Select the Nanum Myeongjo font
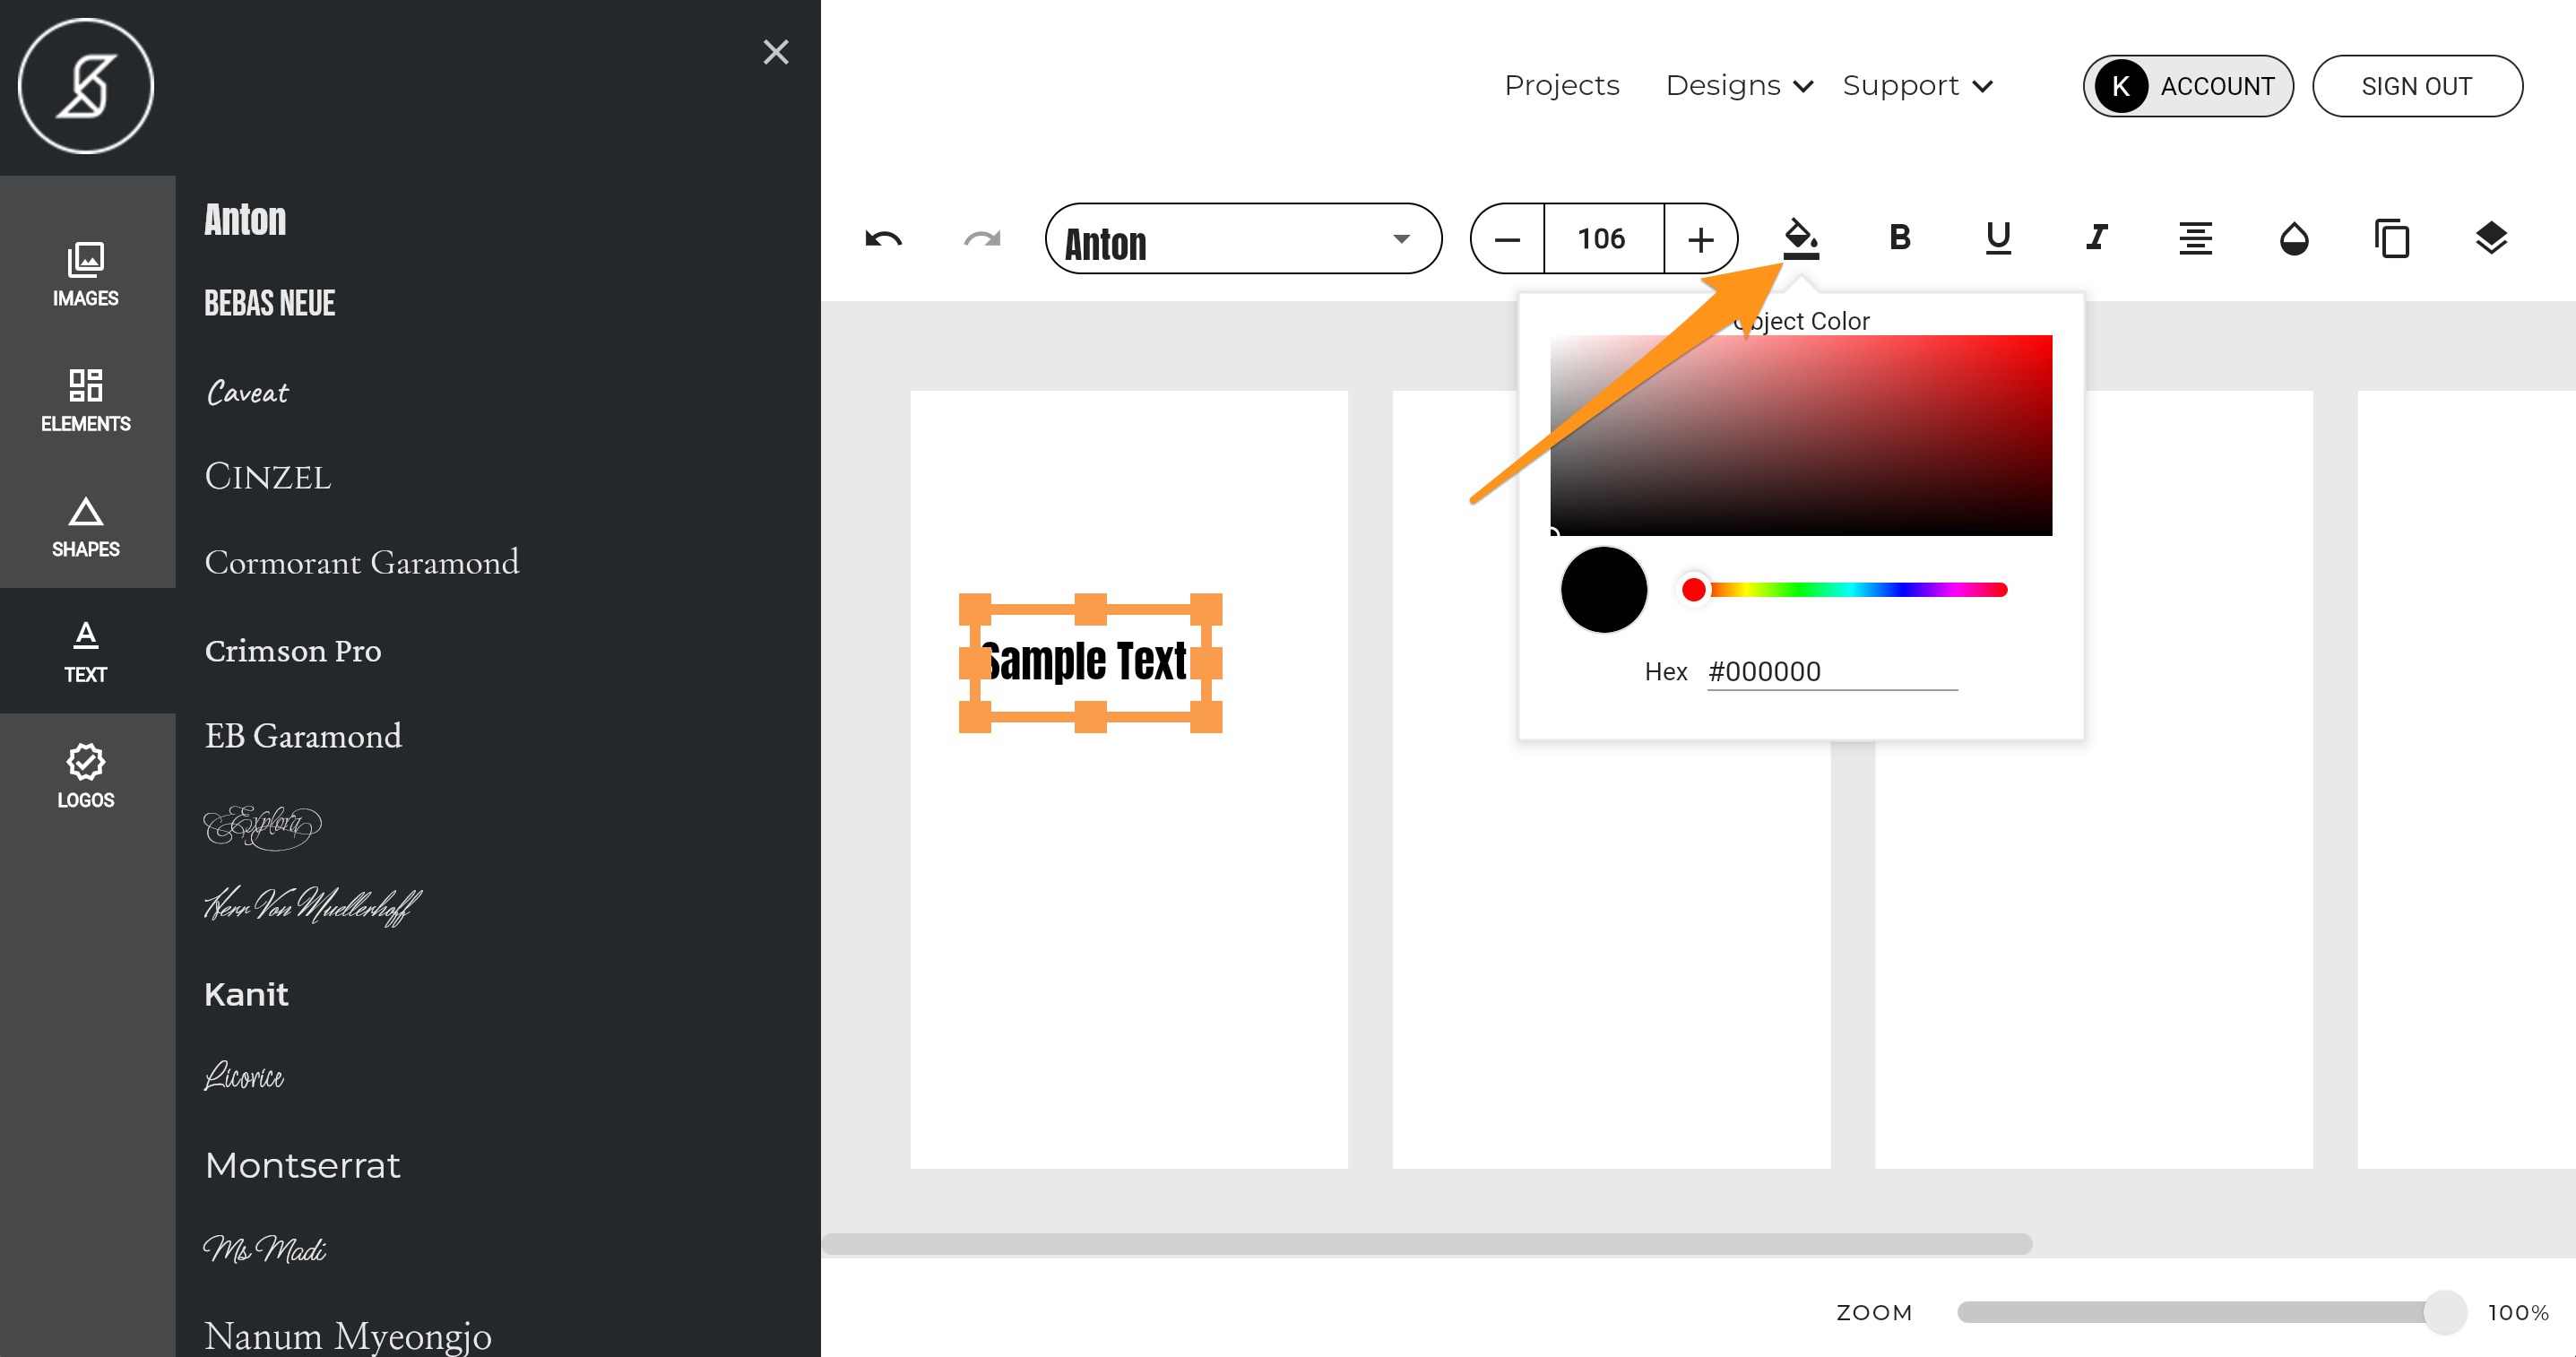 coord(348,1336)
